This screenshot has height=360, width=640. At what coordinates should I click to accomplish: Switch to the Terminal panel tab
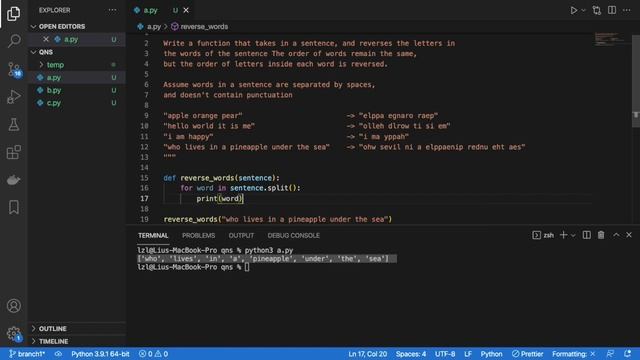click(x=153, y=236)
